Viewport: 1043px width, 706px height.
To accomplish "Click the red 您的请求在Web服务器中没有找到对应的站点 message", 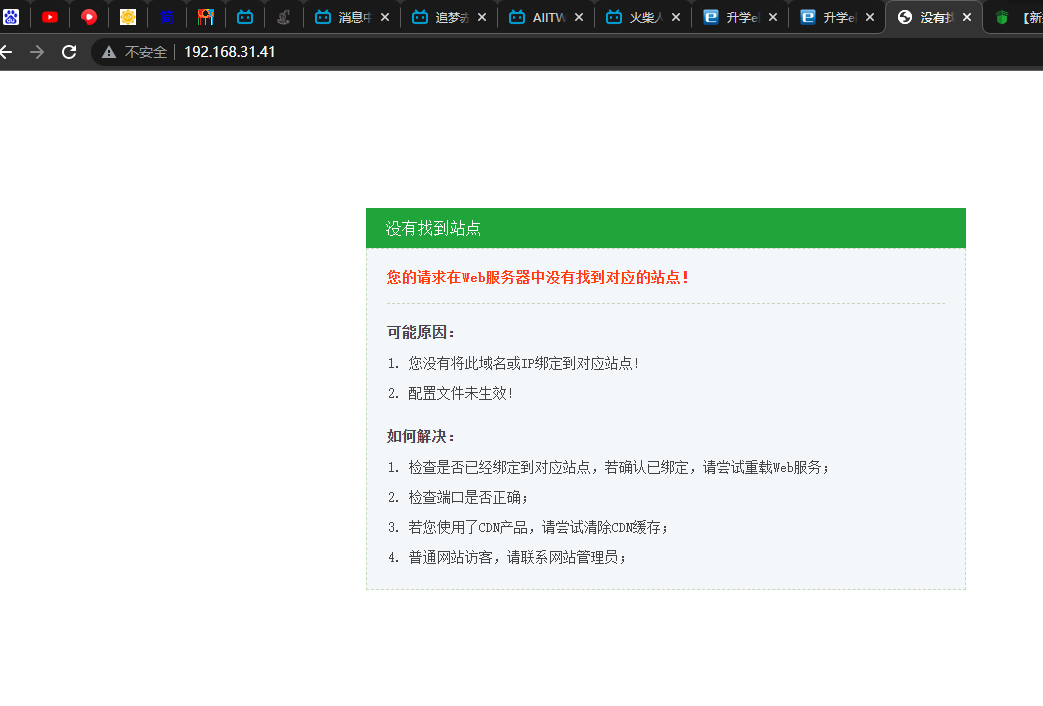I will click(x=537, y=277).
